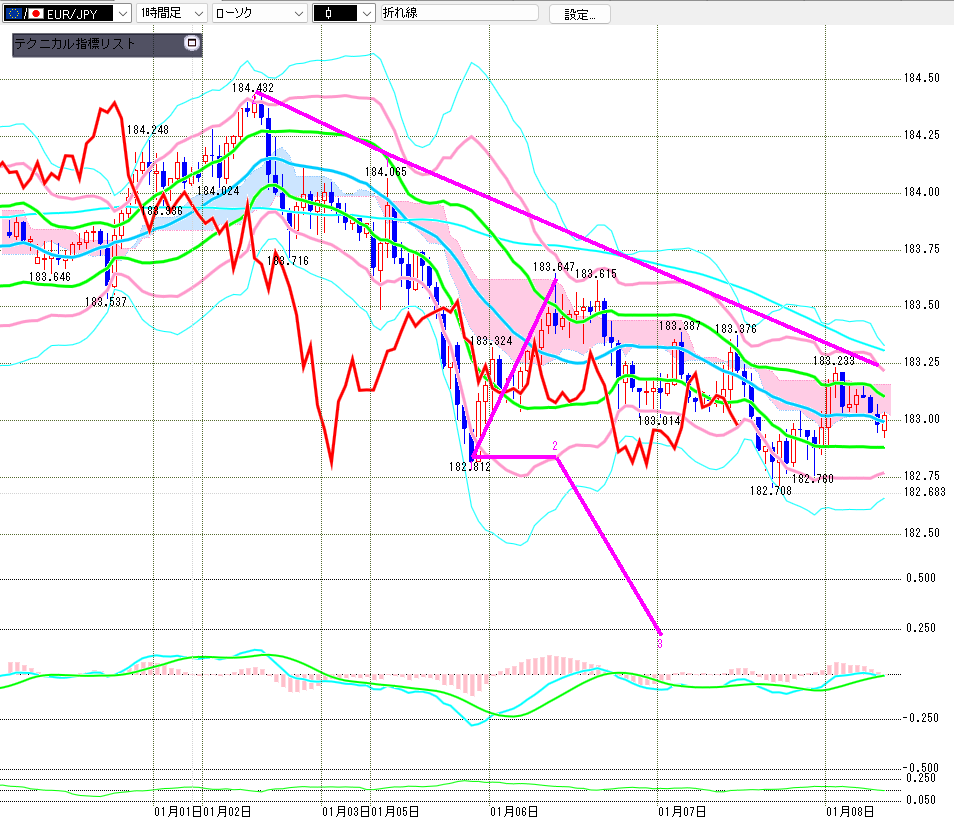
Task: Click the 設定... settings button
Action: pos(586,14)
